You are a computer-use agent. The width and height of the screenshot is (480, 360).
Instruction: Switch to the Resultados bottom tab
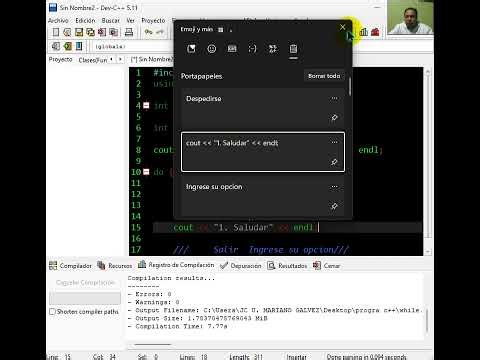[287, 266]
